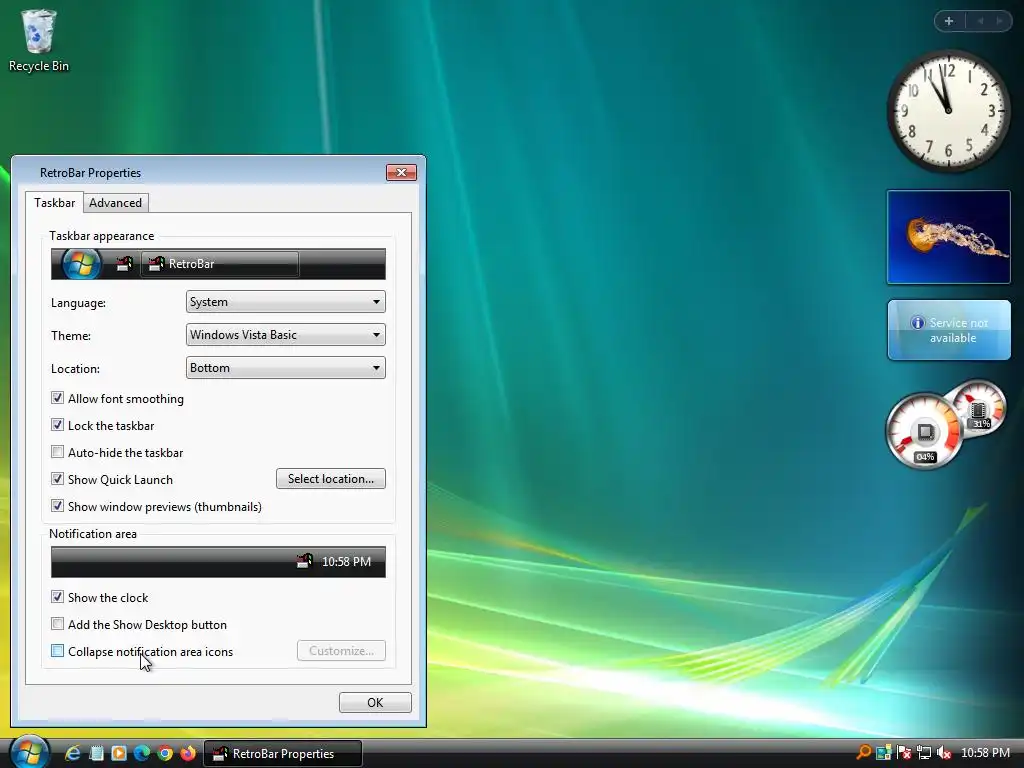Click the jellyfish slideshow gadget picture
1024x768 pixels.
point(948,237)
